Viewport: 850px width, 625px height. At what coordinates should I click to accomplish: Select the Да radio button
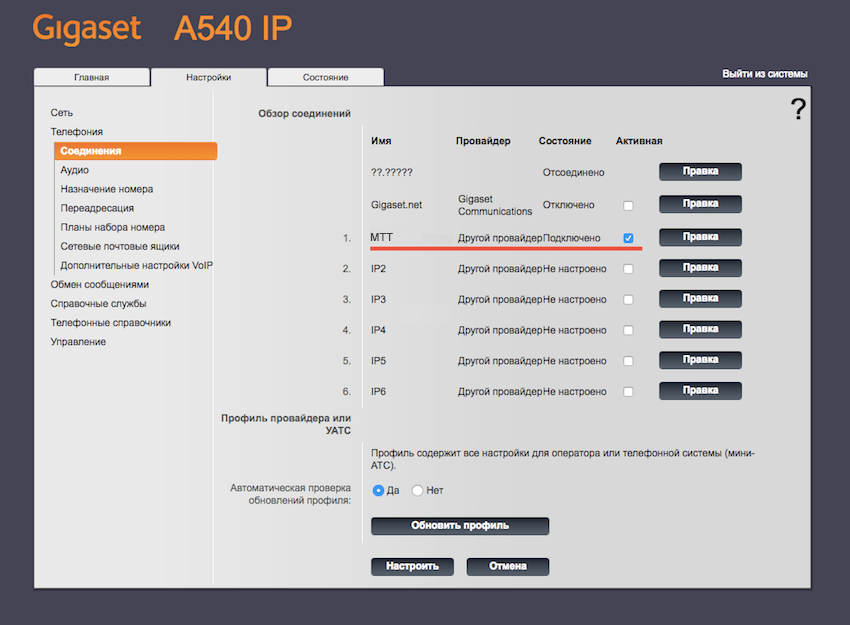378,491
